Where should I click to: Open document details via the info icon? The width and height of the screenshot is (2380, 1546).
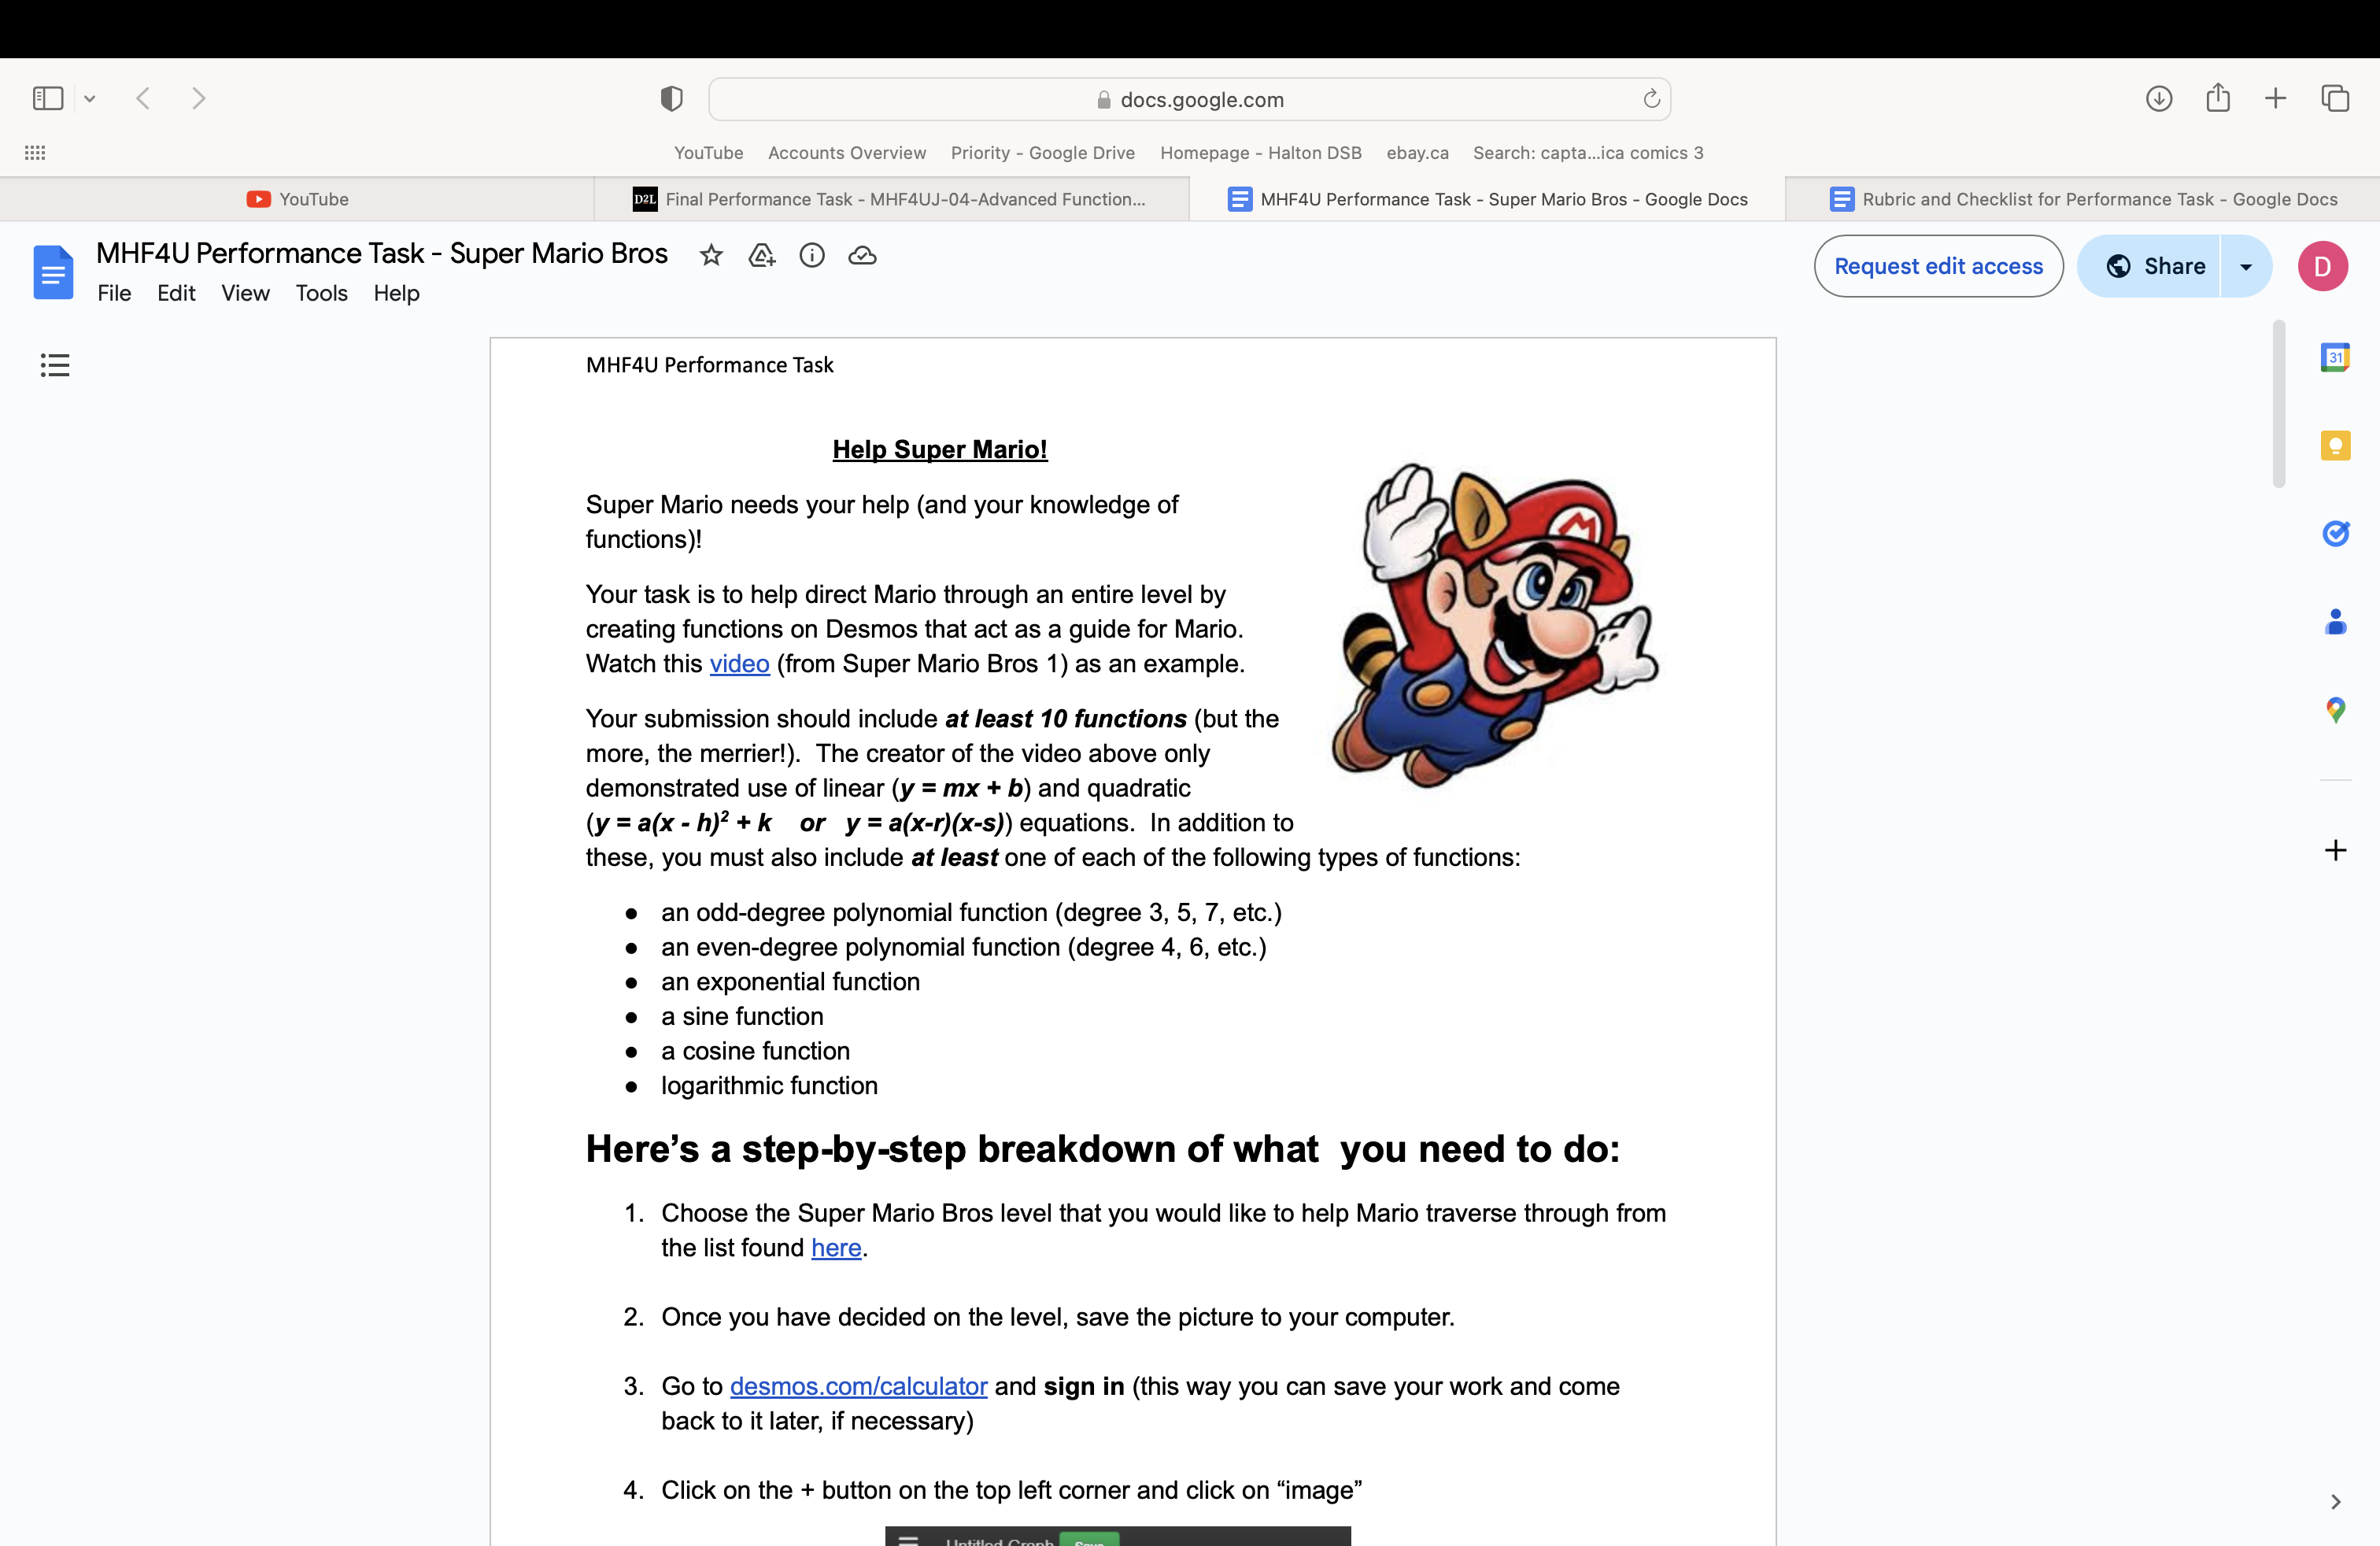coord(812,256)
